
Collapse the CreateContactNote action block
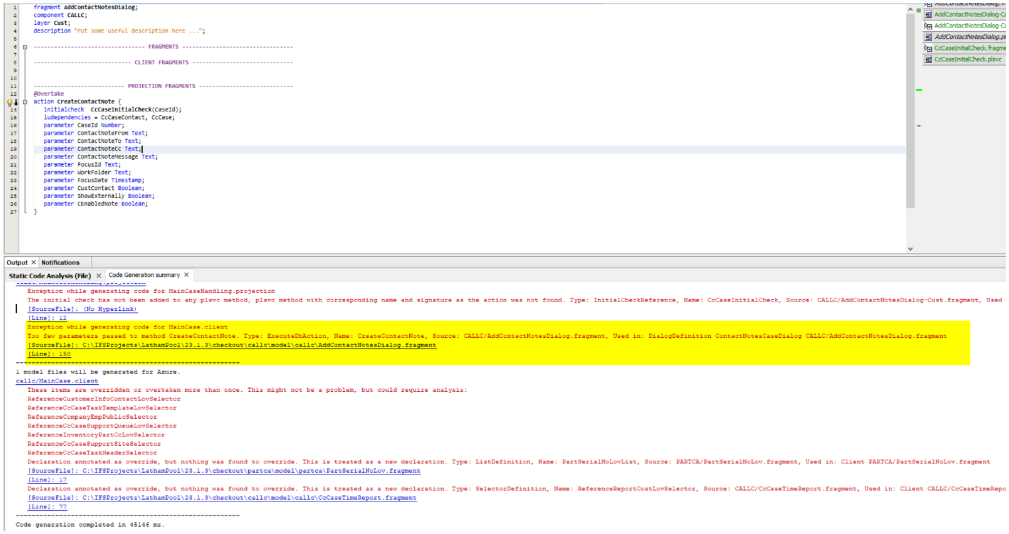[24, 102]
